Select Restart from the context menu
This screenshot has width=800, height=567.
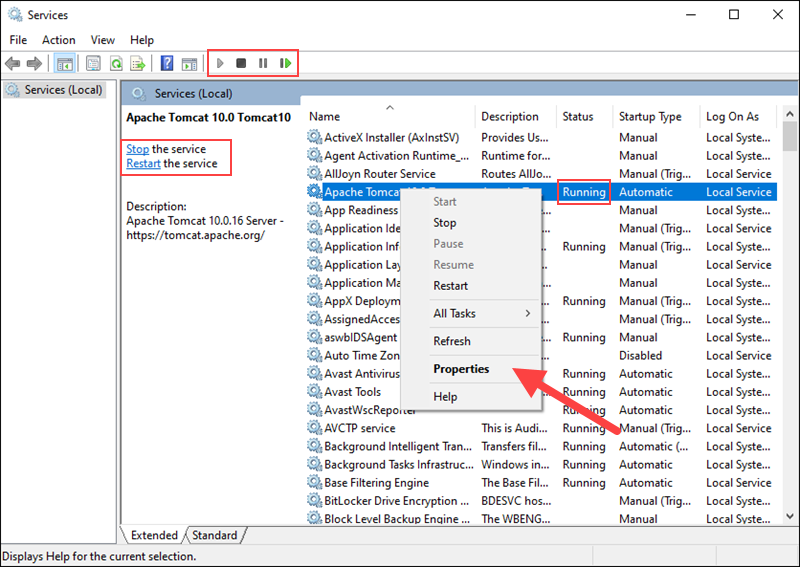click(x=450, y=286)
